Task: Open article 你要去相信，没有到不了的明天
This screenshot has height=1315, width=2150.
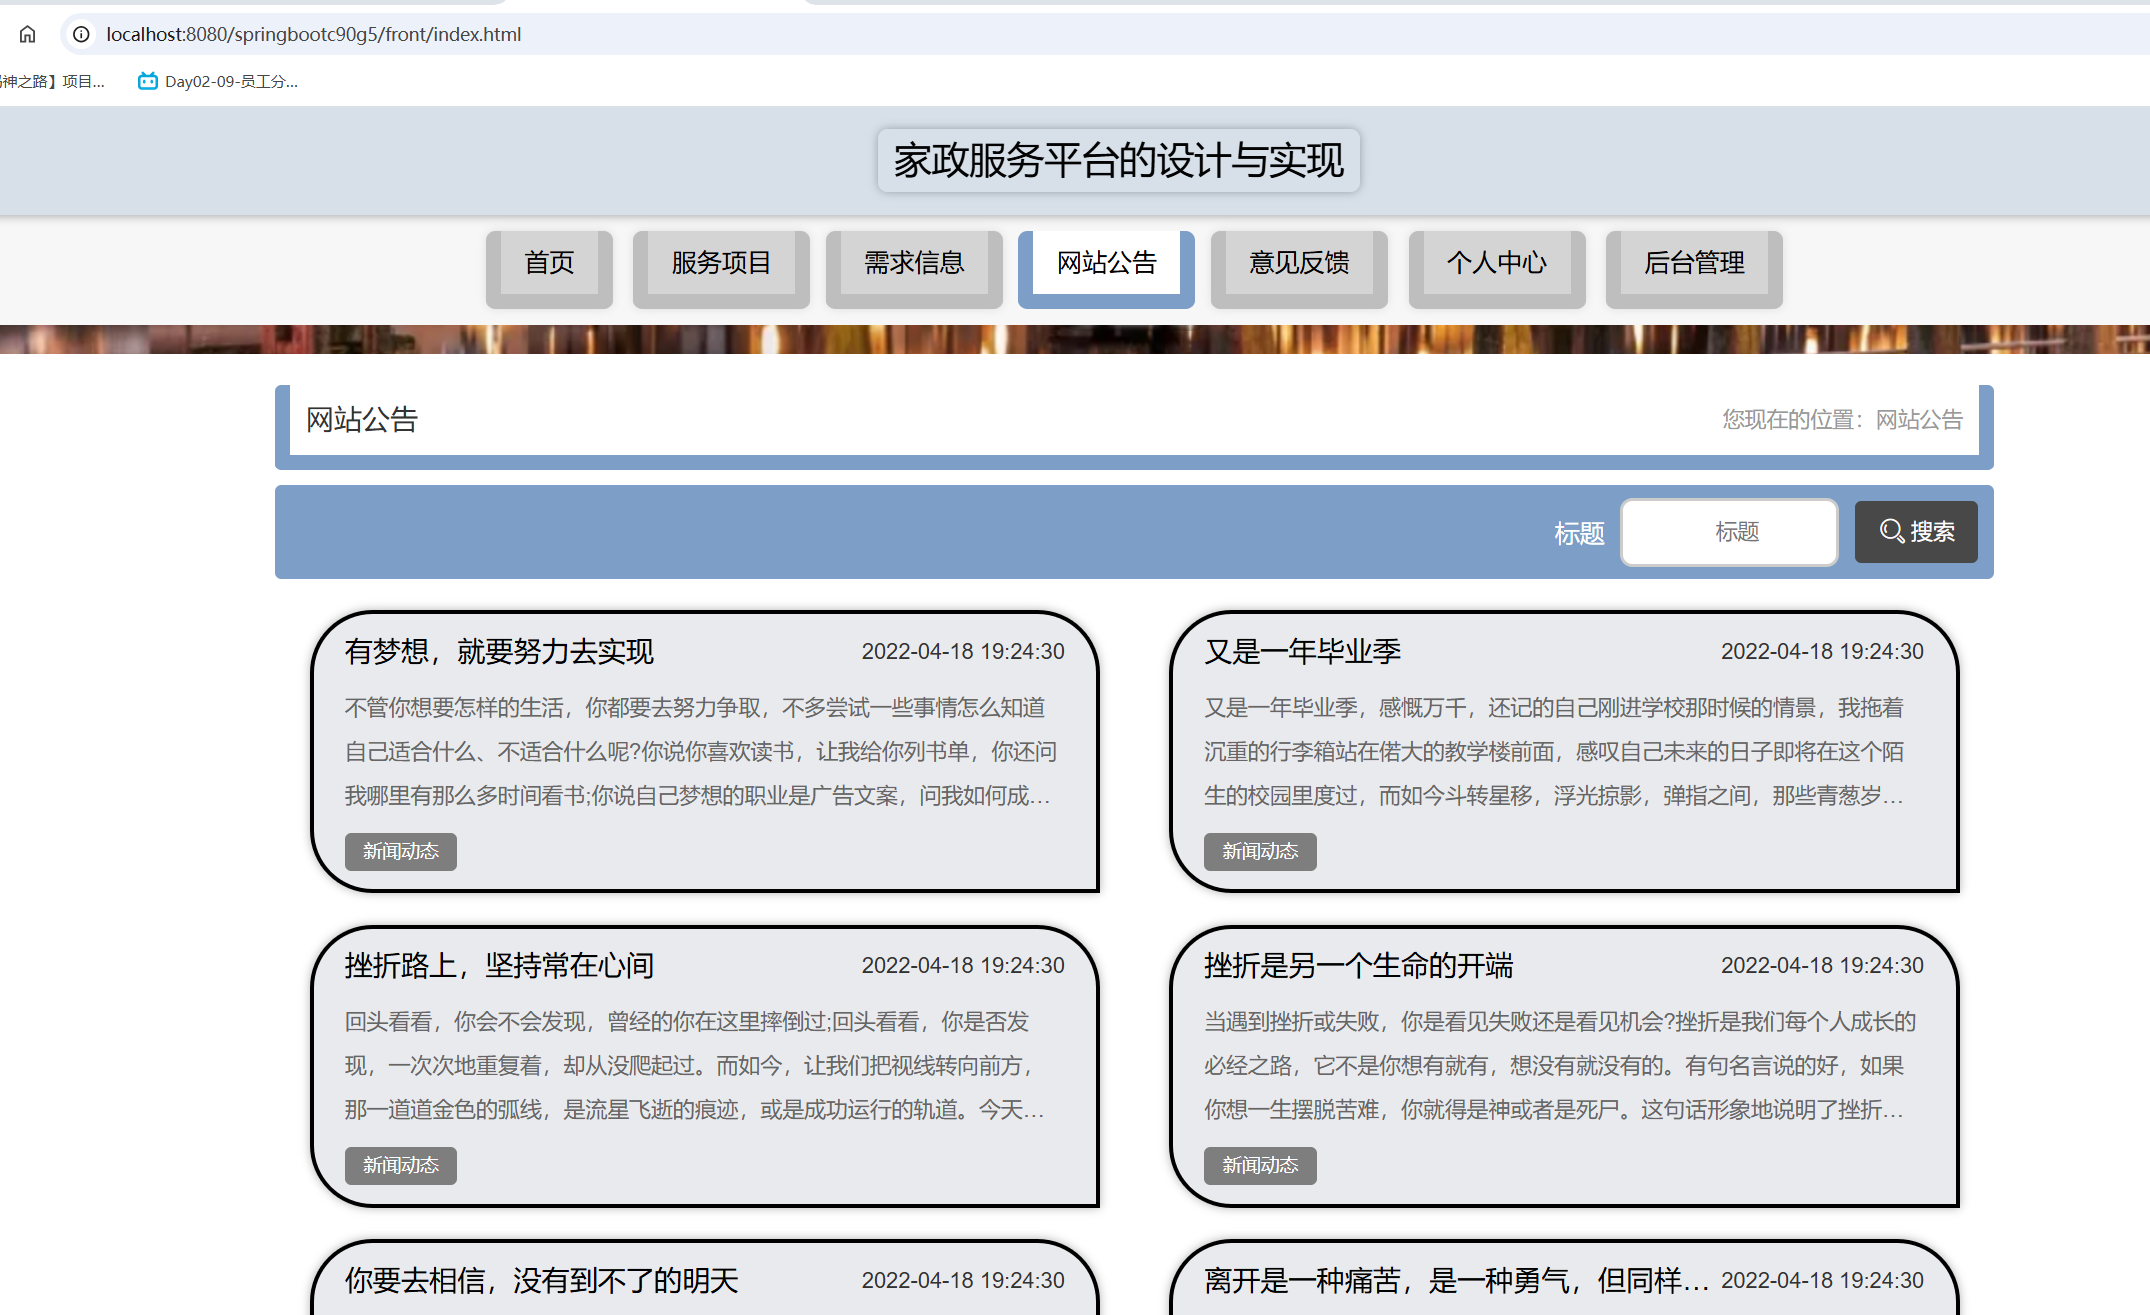Action: 541,1281
